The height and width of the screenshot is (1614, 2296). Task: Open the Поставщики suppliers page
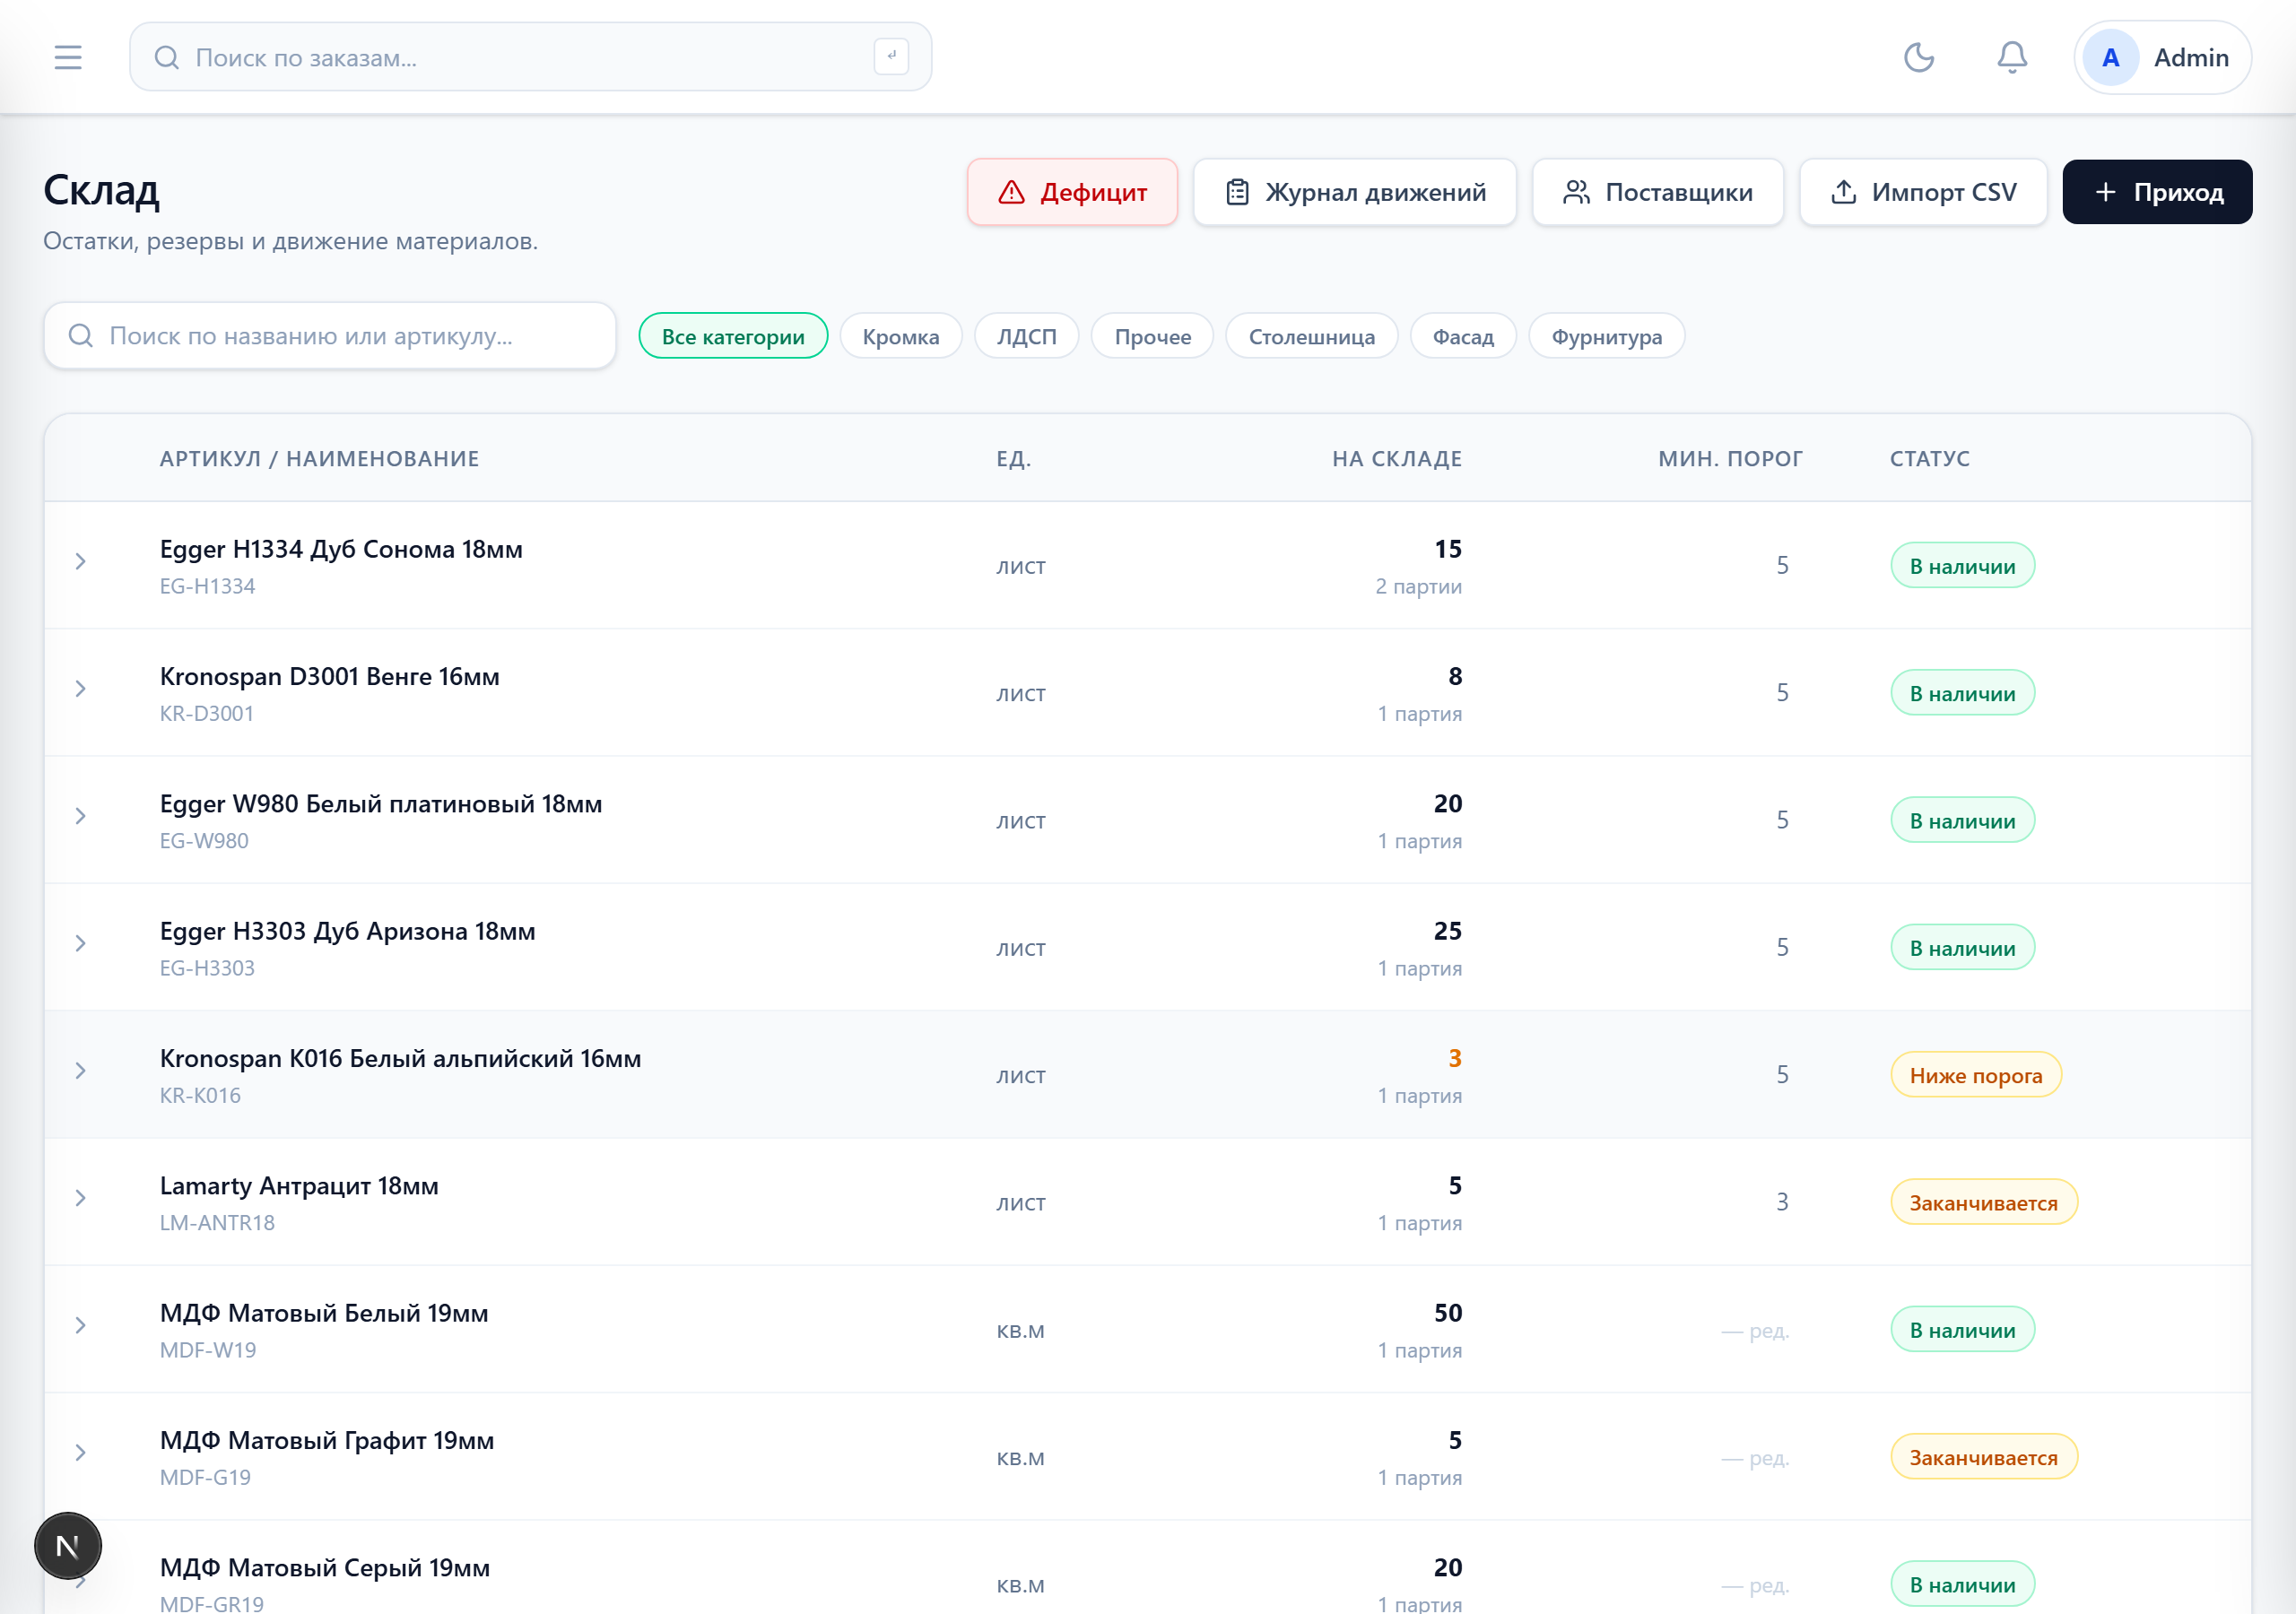(x=1657, y=192)
